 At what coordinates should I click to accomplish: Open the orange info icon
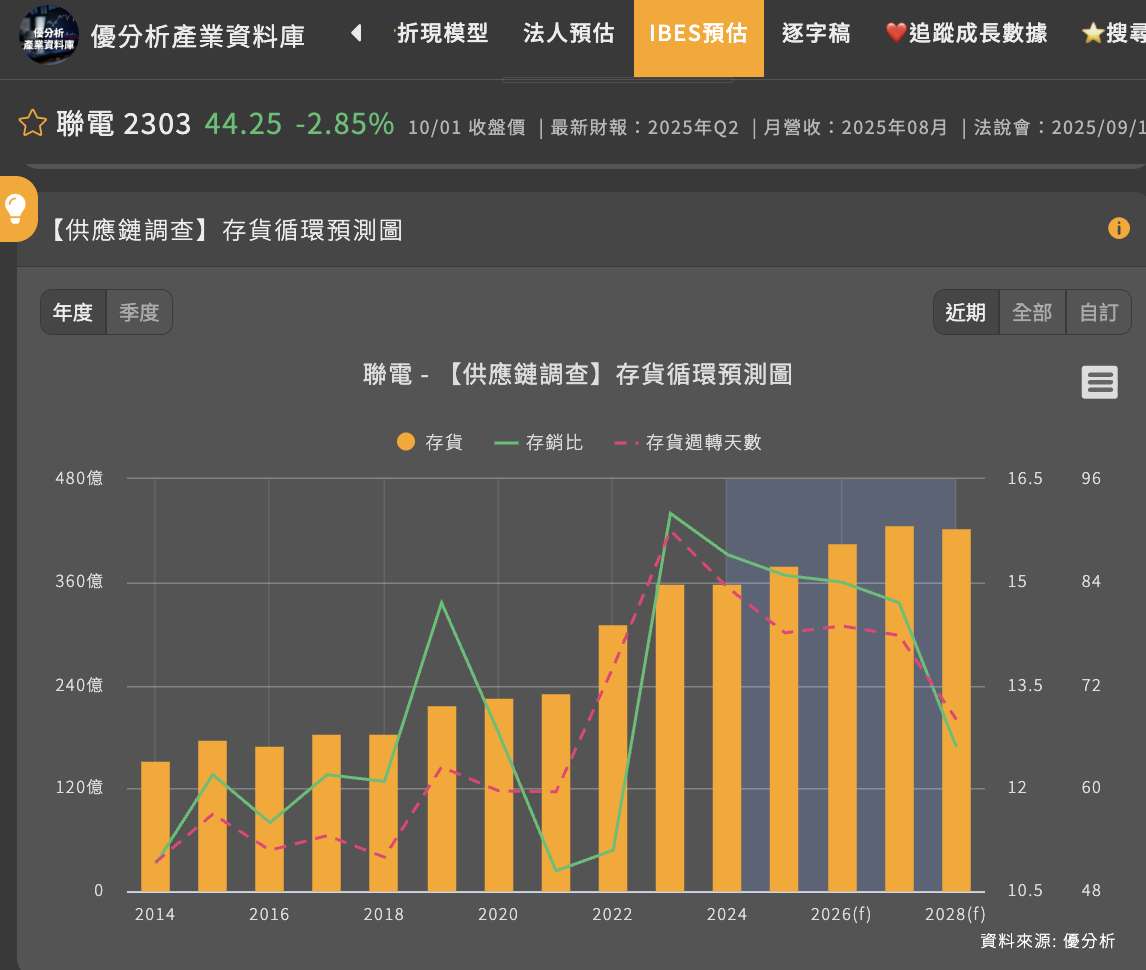coord(1118,229)
